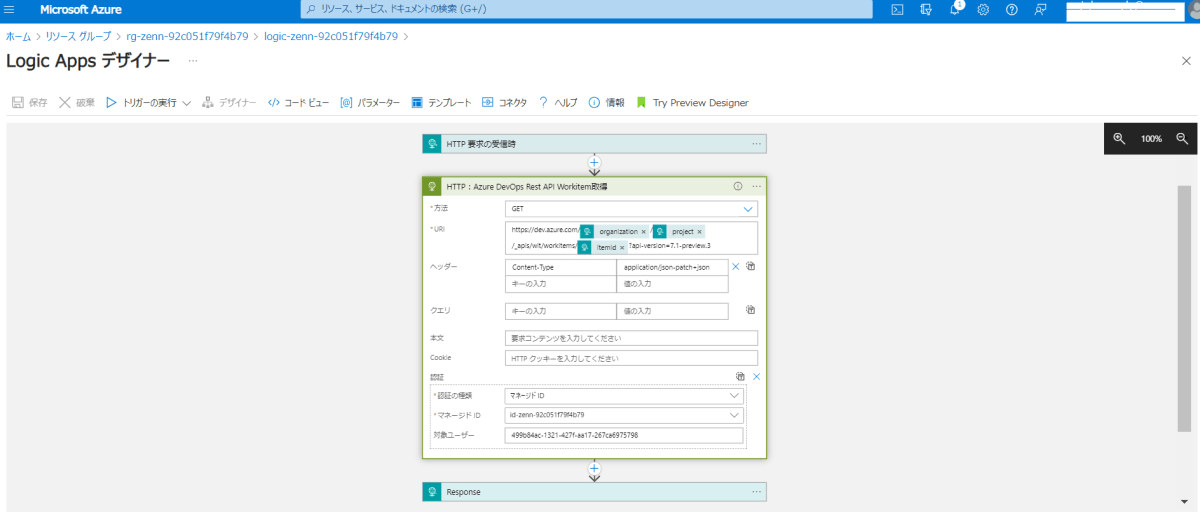
Task: Open the ellipsis menu on the Response card
Action: click(x=757, y=492)
